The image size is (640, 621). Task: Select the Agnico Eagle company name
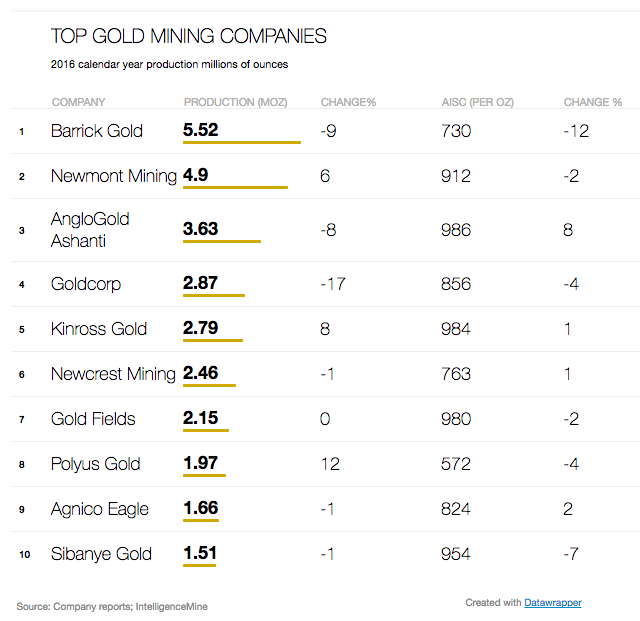pos(100,509)
